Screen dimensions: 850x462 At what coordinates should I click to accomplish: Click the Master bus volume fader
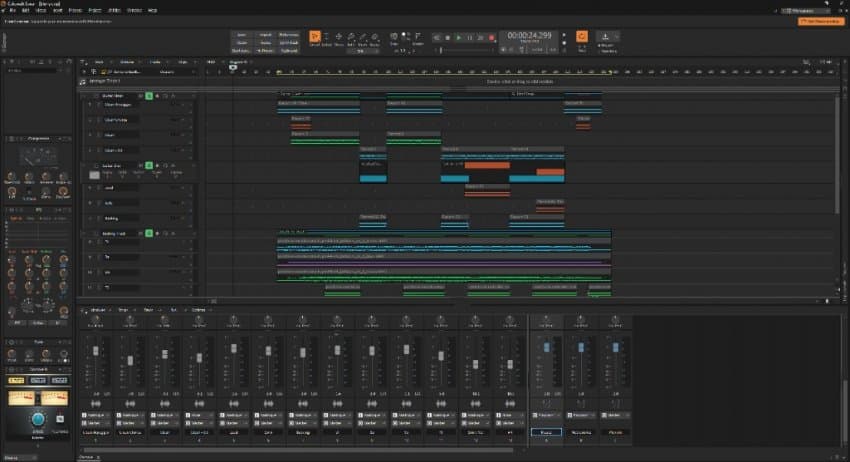[x=546, y=347]
